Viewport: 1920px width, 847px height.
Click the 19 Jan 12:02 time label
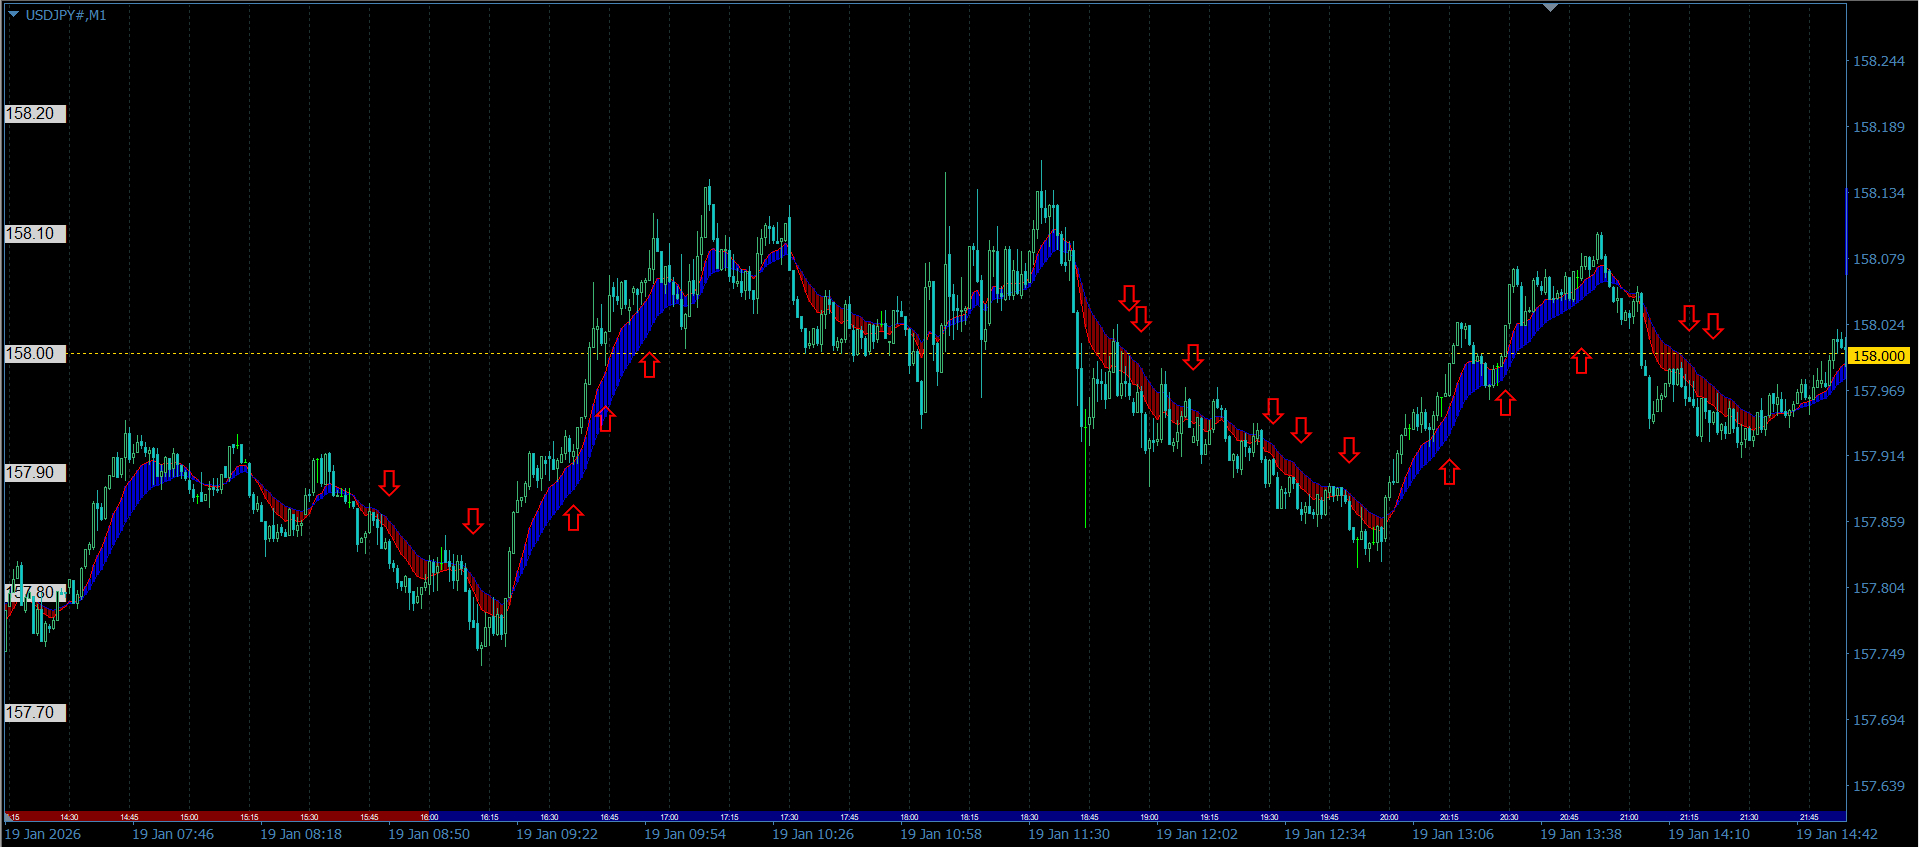1196,834
